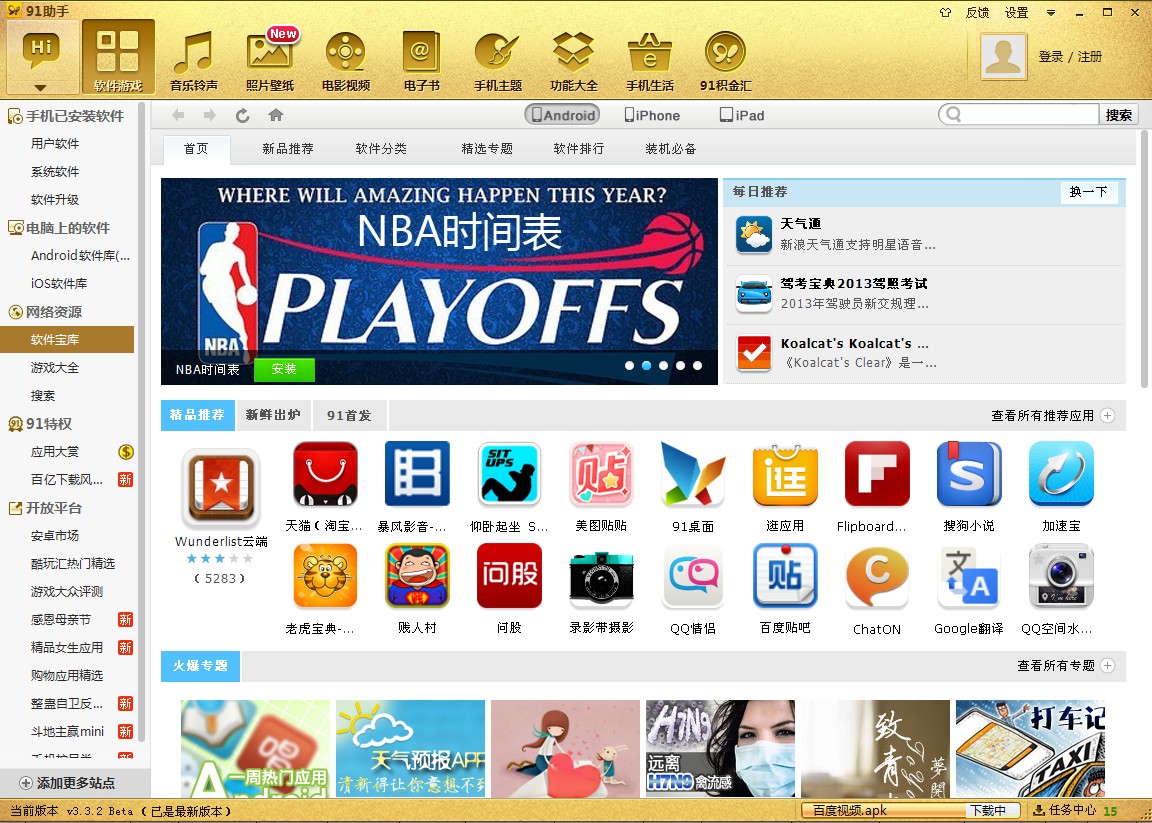Open the 美图贴贴 app icon
Screen dimensions: 1152x823
(x=601, y=474)
